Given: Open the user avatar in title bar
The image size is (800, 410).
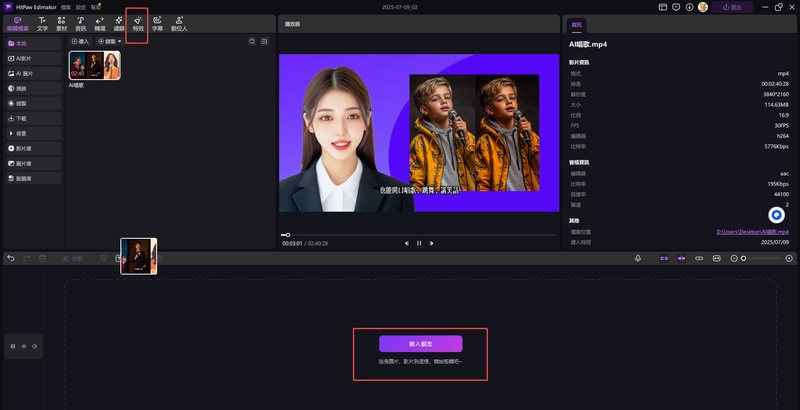Looking at the screenshot, I should pyautogui.click(x=703, y=7).
